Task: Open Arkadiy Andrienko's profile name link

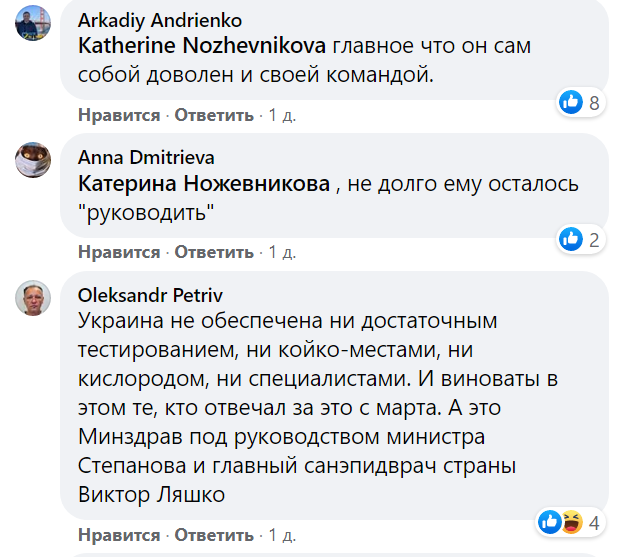Action: [159, 21]
